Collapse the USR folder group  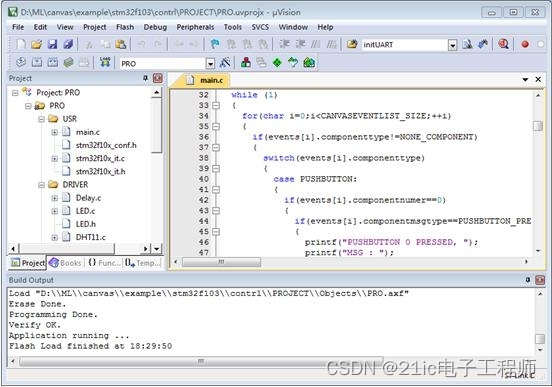tap(41, 119)
